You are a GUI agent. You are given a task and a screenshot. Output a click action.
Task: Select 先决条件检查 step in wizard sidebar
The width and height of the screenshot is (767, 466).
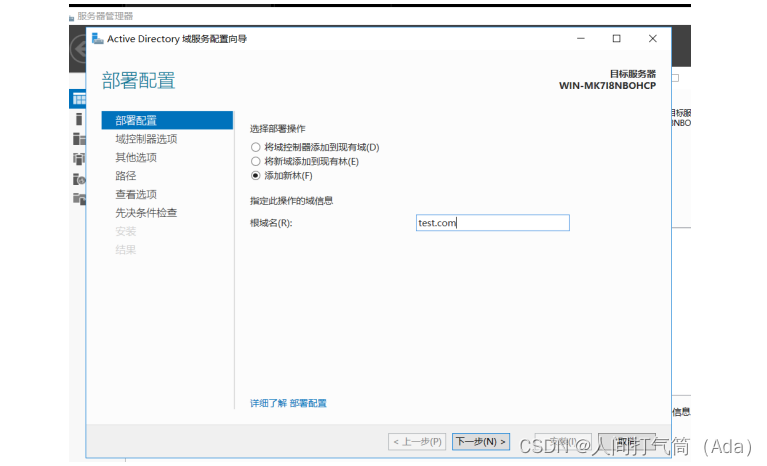click(146, 213)
